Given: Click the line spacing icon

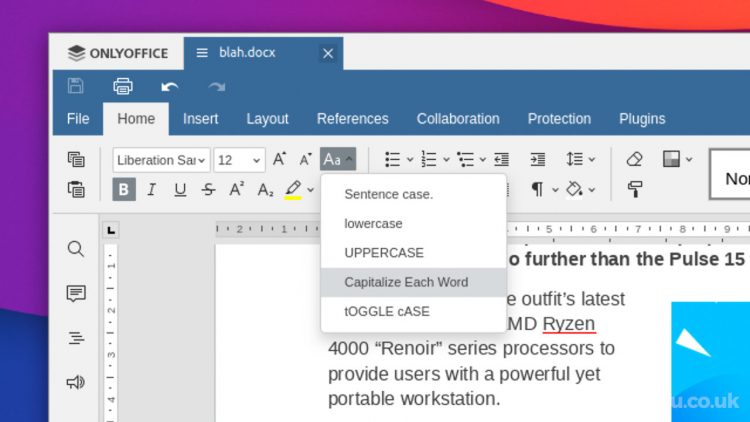Looking at the screenshot, I should (x=574, y=159).
